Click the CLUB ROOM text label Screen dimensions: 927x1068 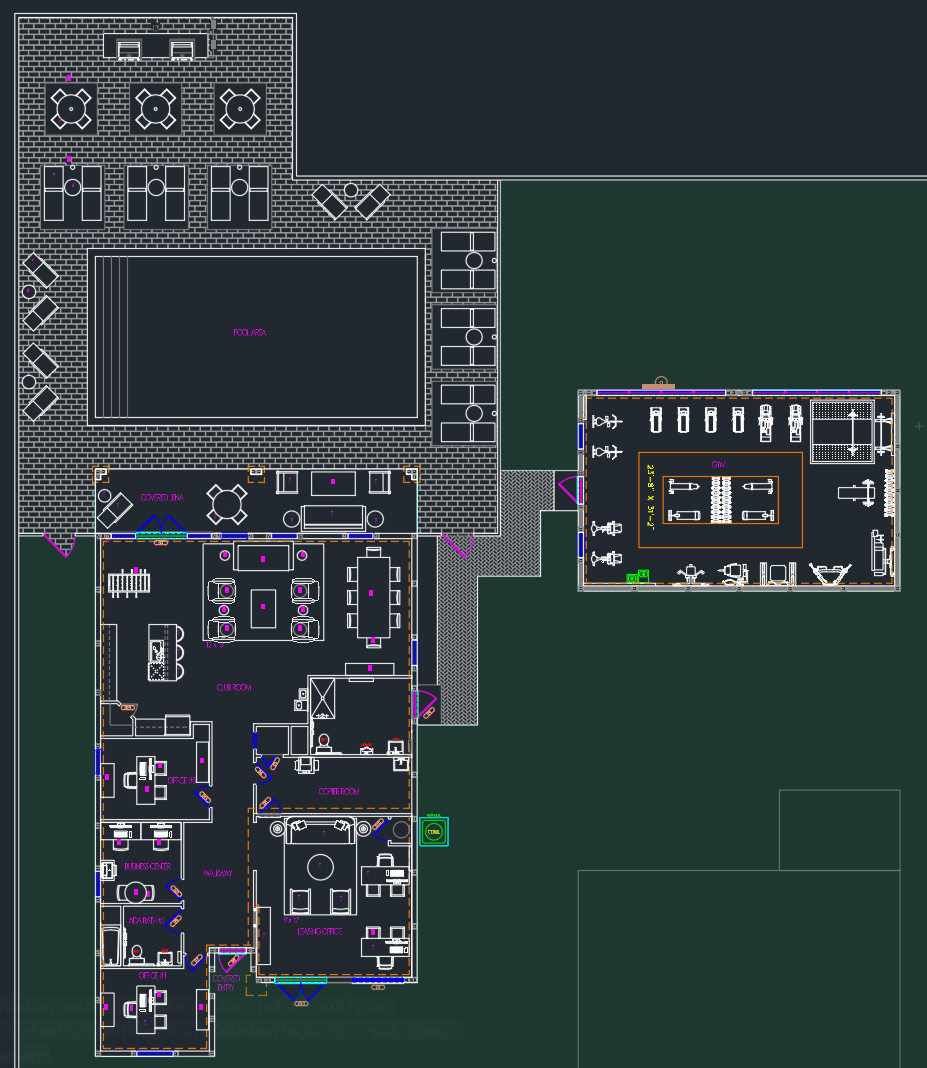click(234, 688)
